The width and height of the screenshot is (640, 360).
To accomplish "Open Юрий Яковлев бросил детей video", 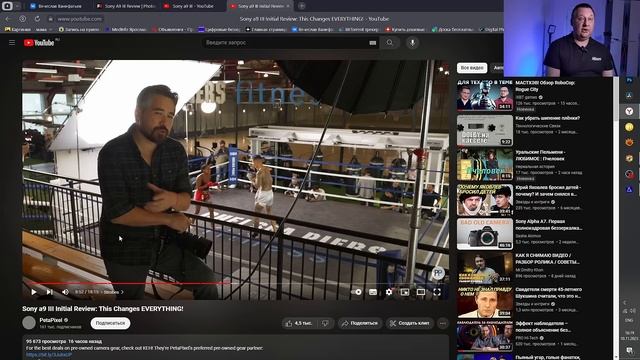I will tap(484, 200).
